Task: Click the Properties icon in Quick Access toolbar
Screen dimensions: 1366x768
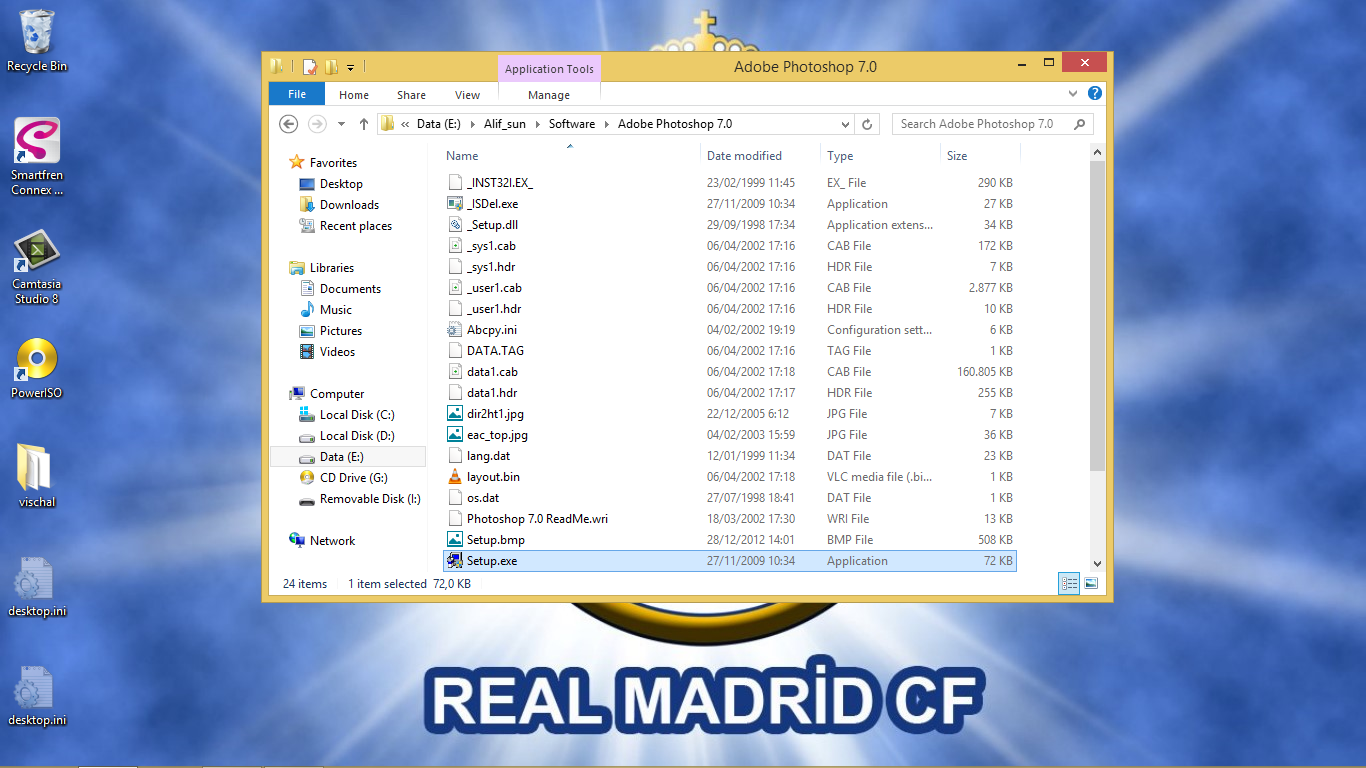Action: coord(309,66)
